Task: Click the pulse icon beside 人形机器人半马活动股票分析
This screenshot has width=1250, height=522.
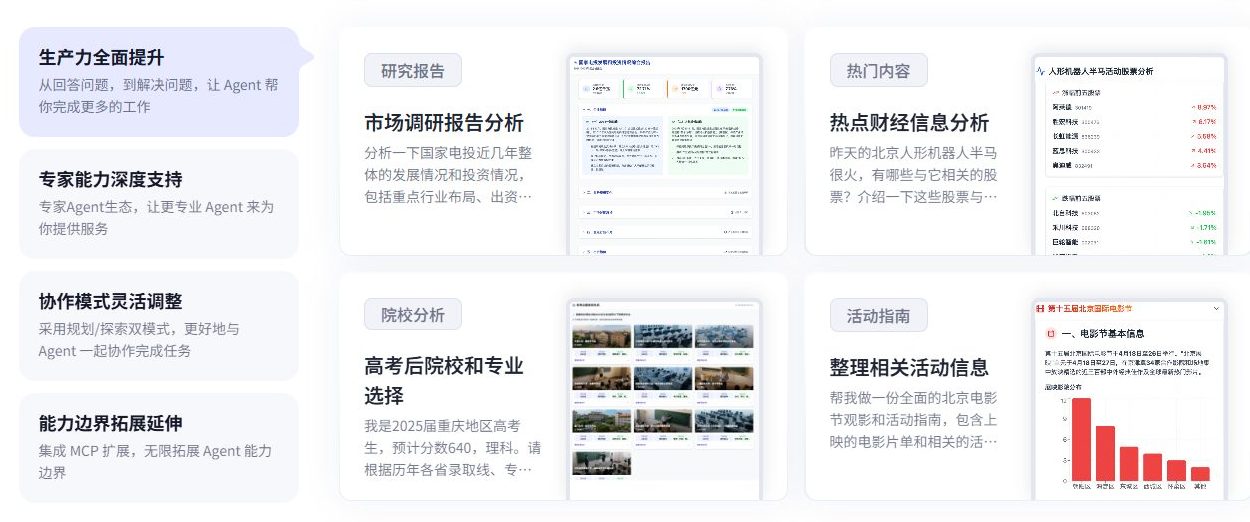Action: point(1040,72)
